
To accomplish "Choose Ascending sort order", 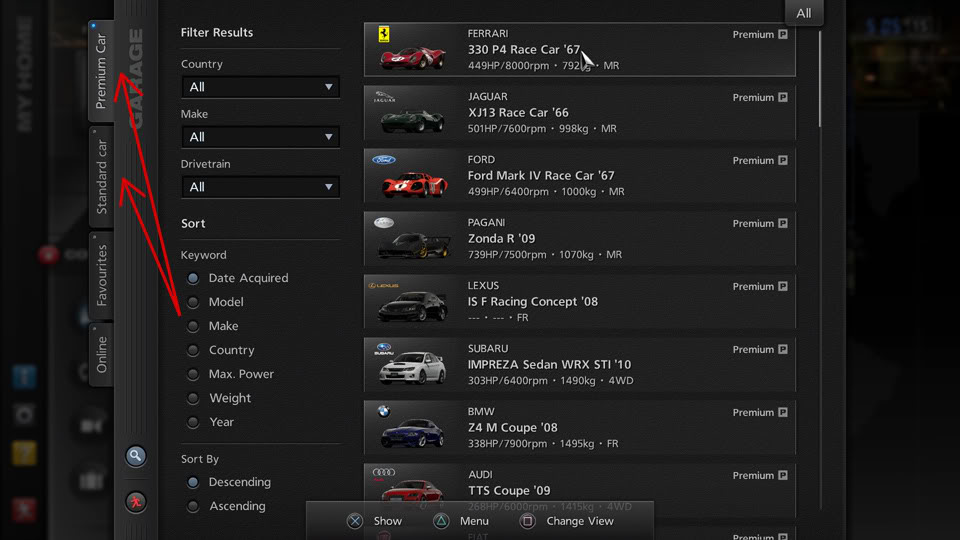I will click(x=193, y=506).
